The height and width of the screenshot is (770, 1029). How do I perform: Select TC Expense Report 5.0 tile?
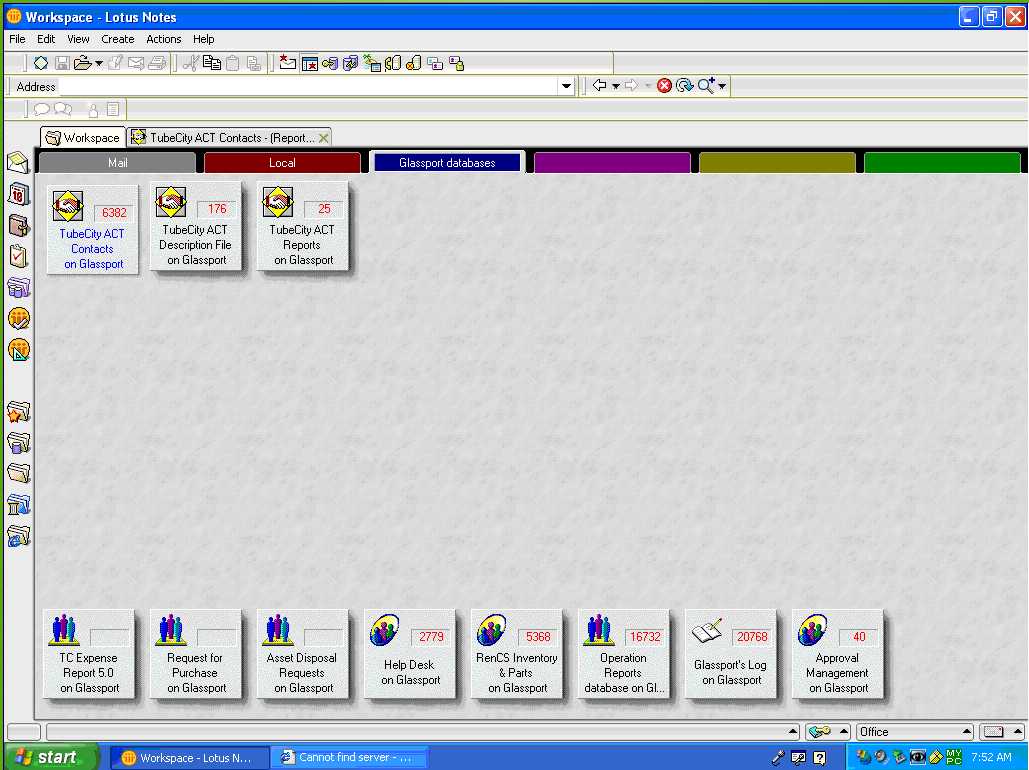point(89,654)
